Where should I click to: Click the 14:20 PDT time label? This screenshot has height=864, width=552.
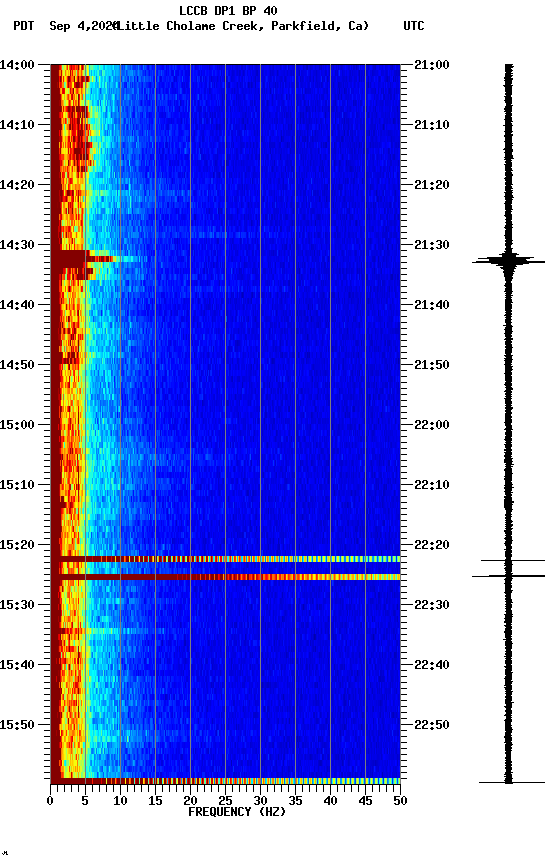[17, 185]
